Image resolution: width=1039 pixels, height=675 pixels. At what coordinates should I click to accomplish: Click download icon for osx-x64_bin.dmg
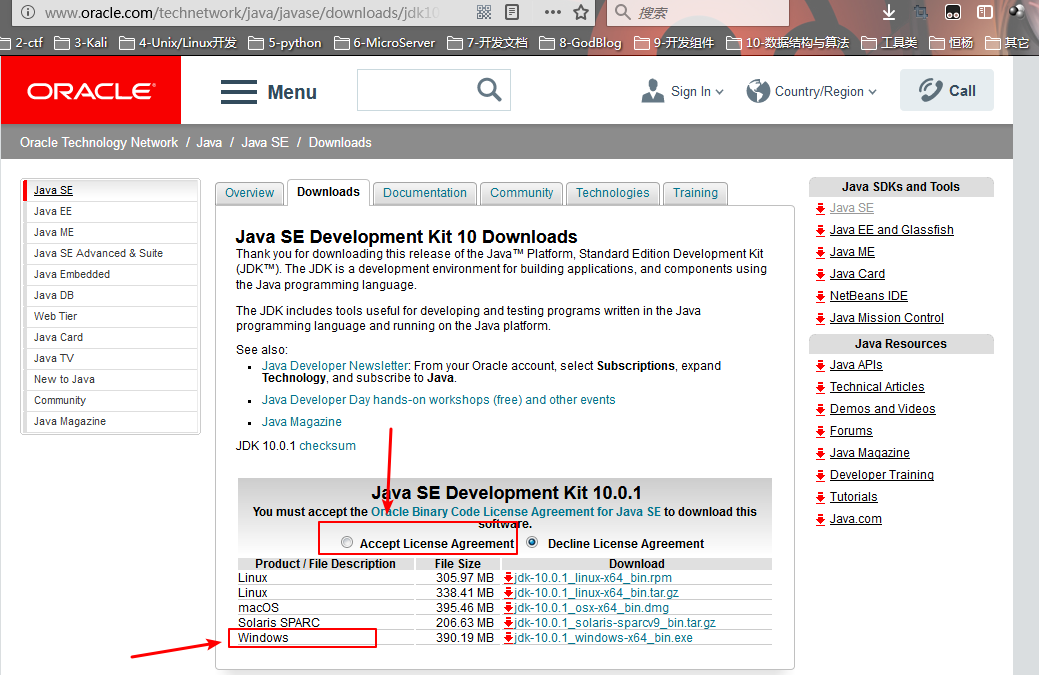pos(508,607)
